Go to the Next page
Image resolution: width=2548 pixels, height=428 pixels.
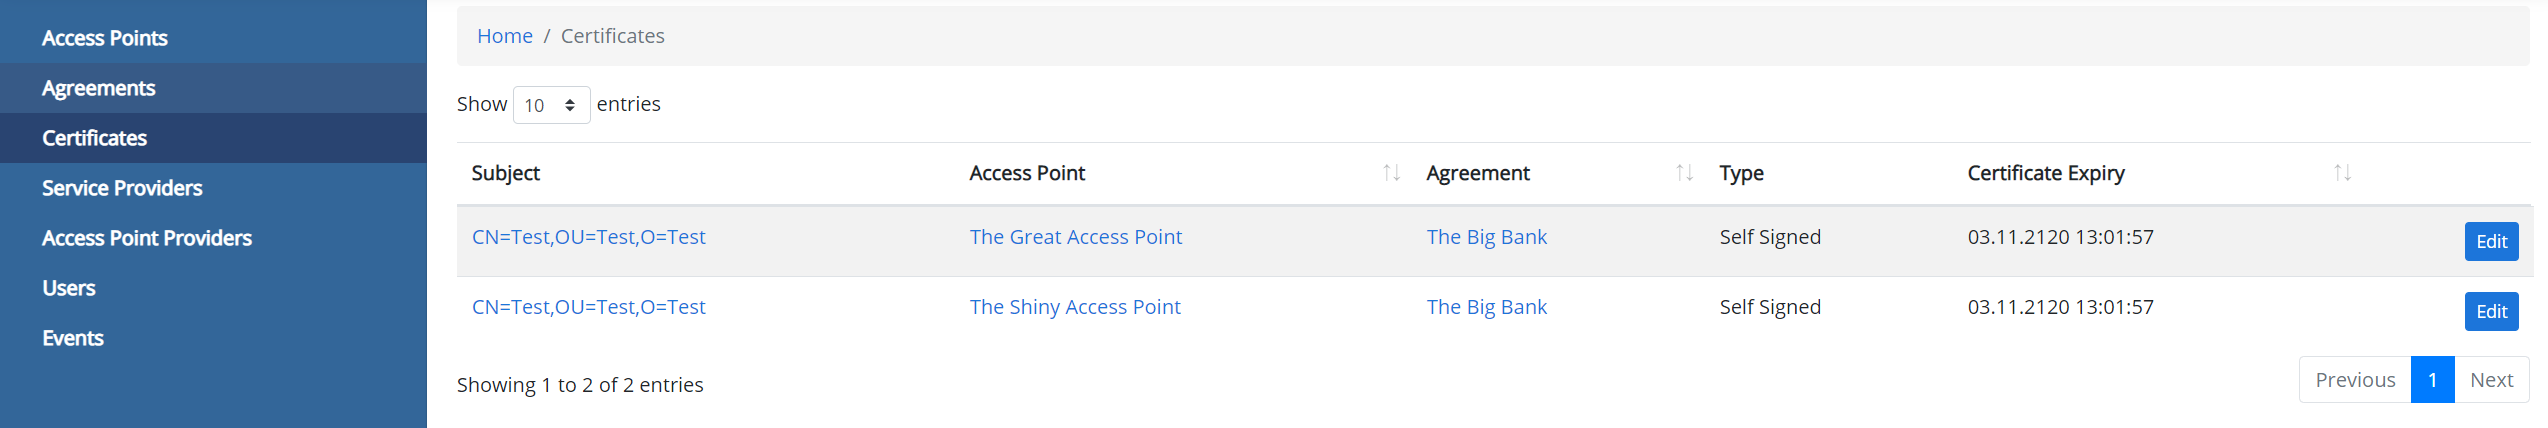point(2490,380)
